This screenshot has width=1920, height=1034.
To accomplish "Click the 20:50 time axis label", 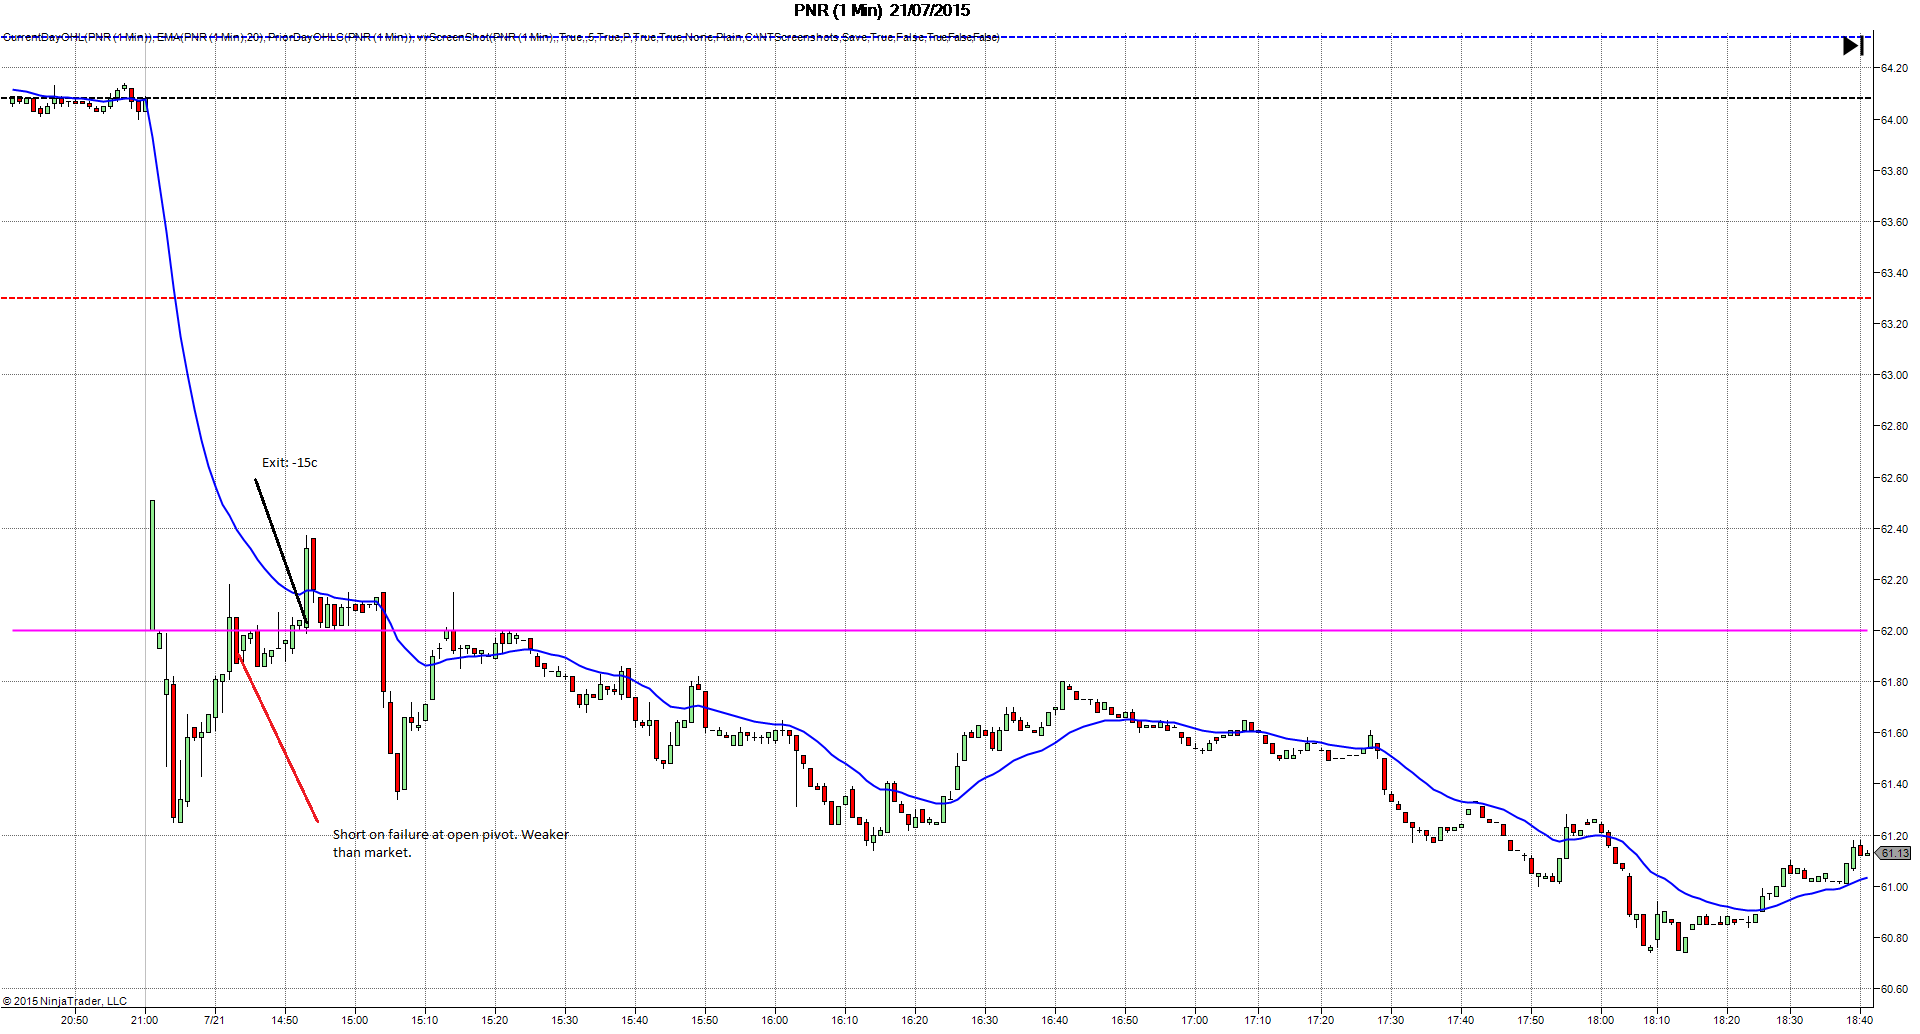I will 74,1020.
